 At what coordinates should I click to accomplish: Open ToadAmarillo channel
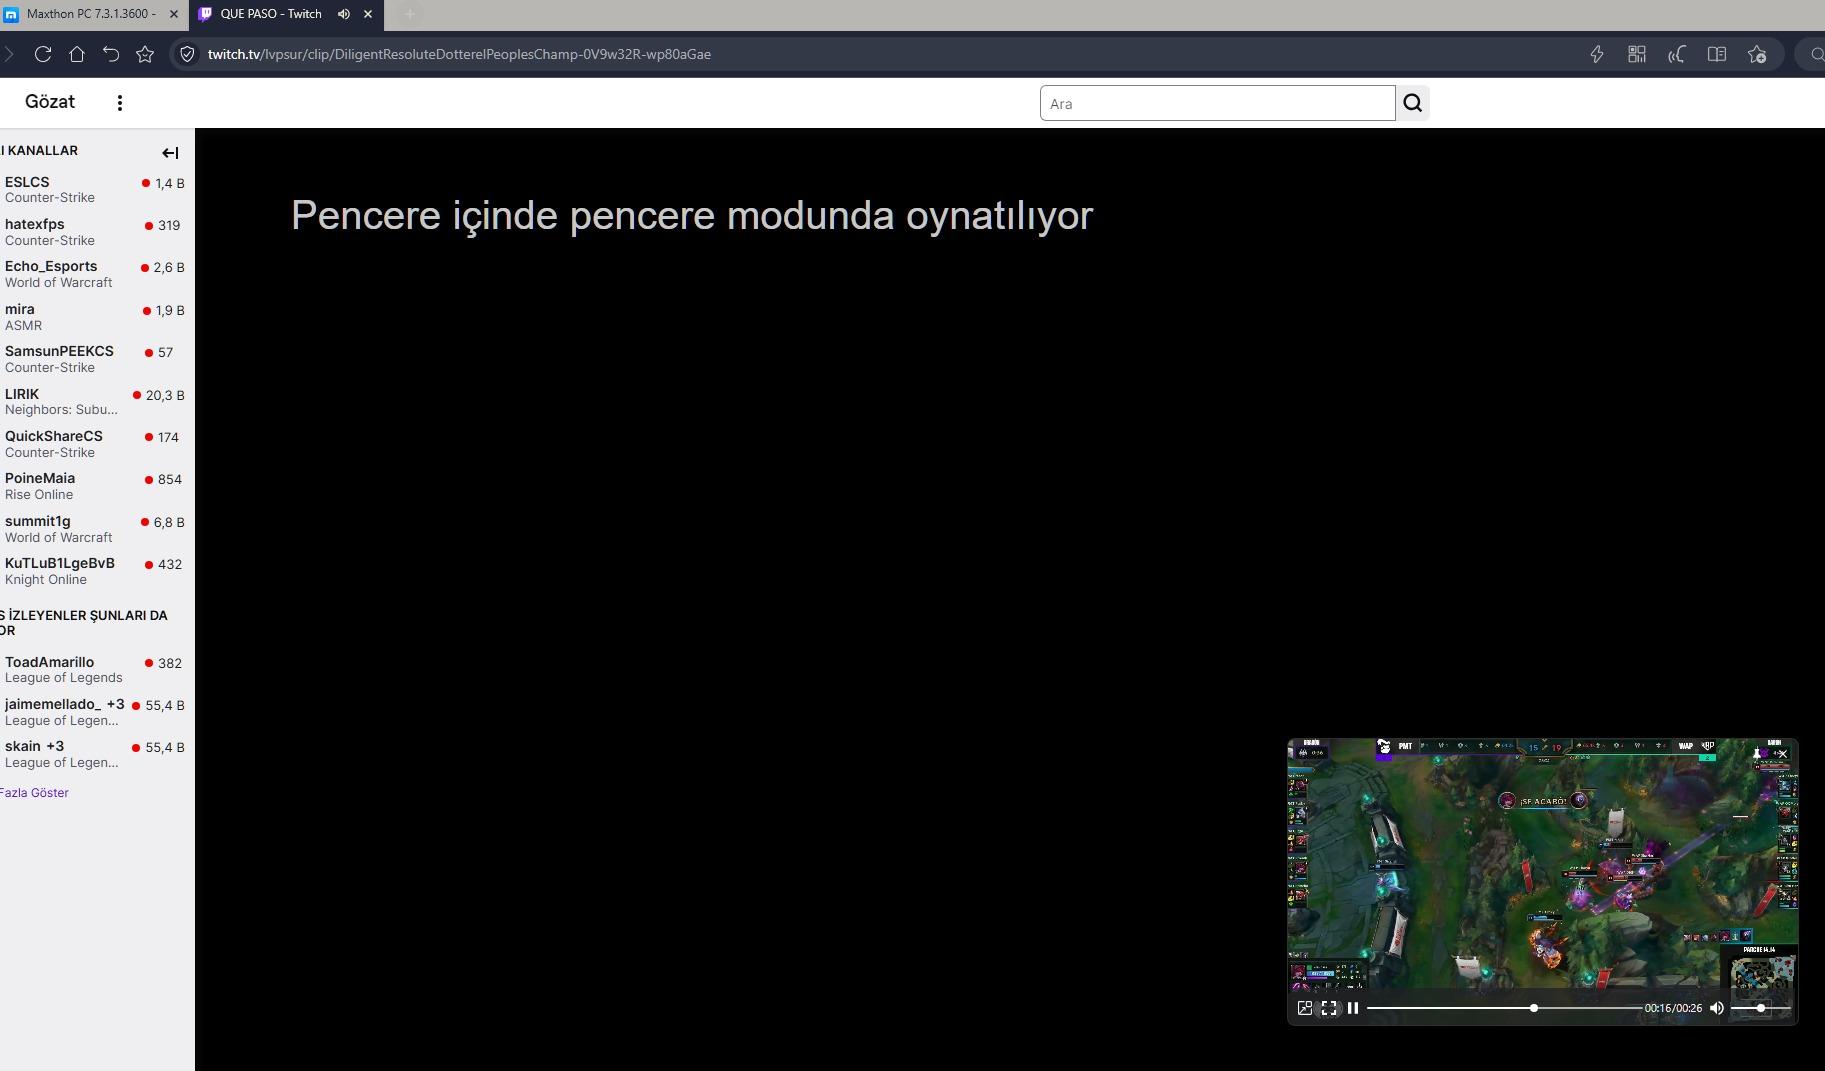[95, 669]
